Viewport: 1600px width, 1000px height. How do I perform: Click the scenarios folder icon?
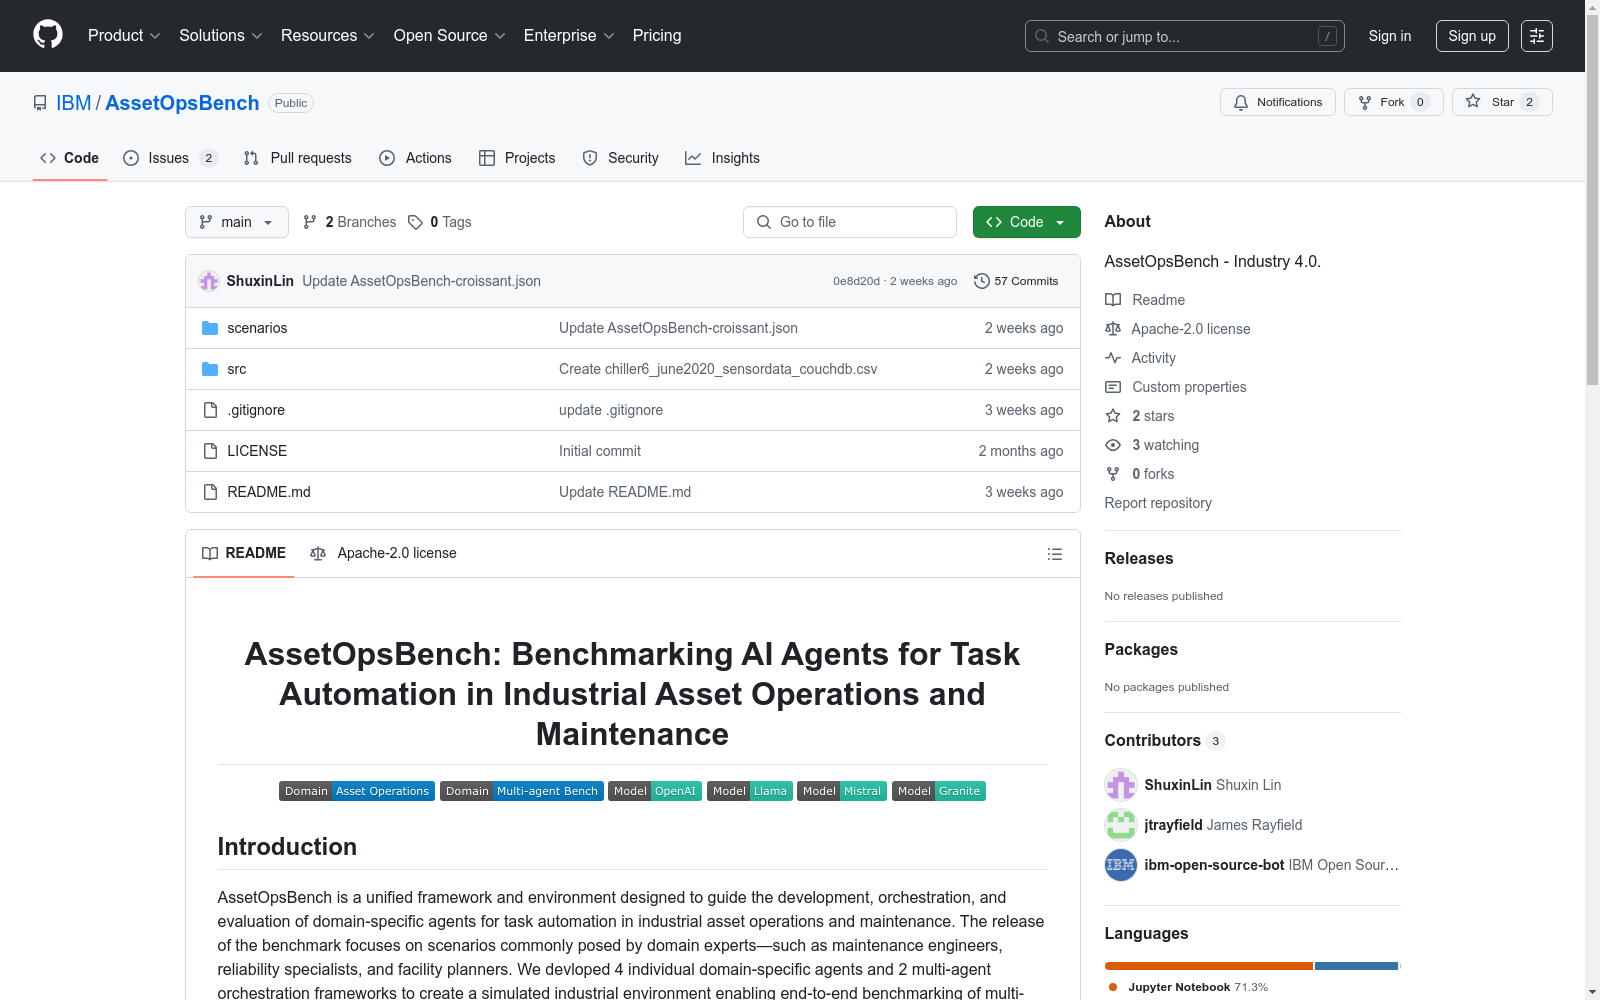click(x=210, y=328)
